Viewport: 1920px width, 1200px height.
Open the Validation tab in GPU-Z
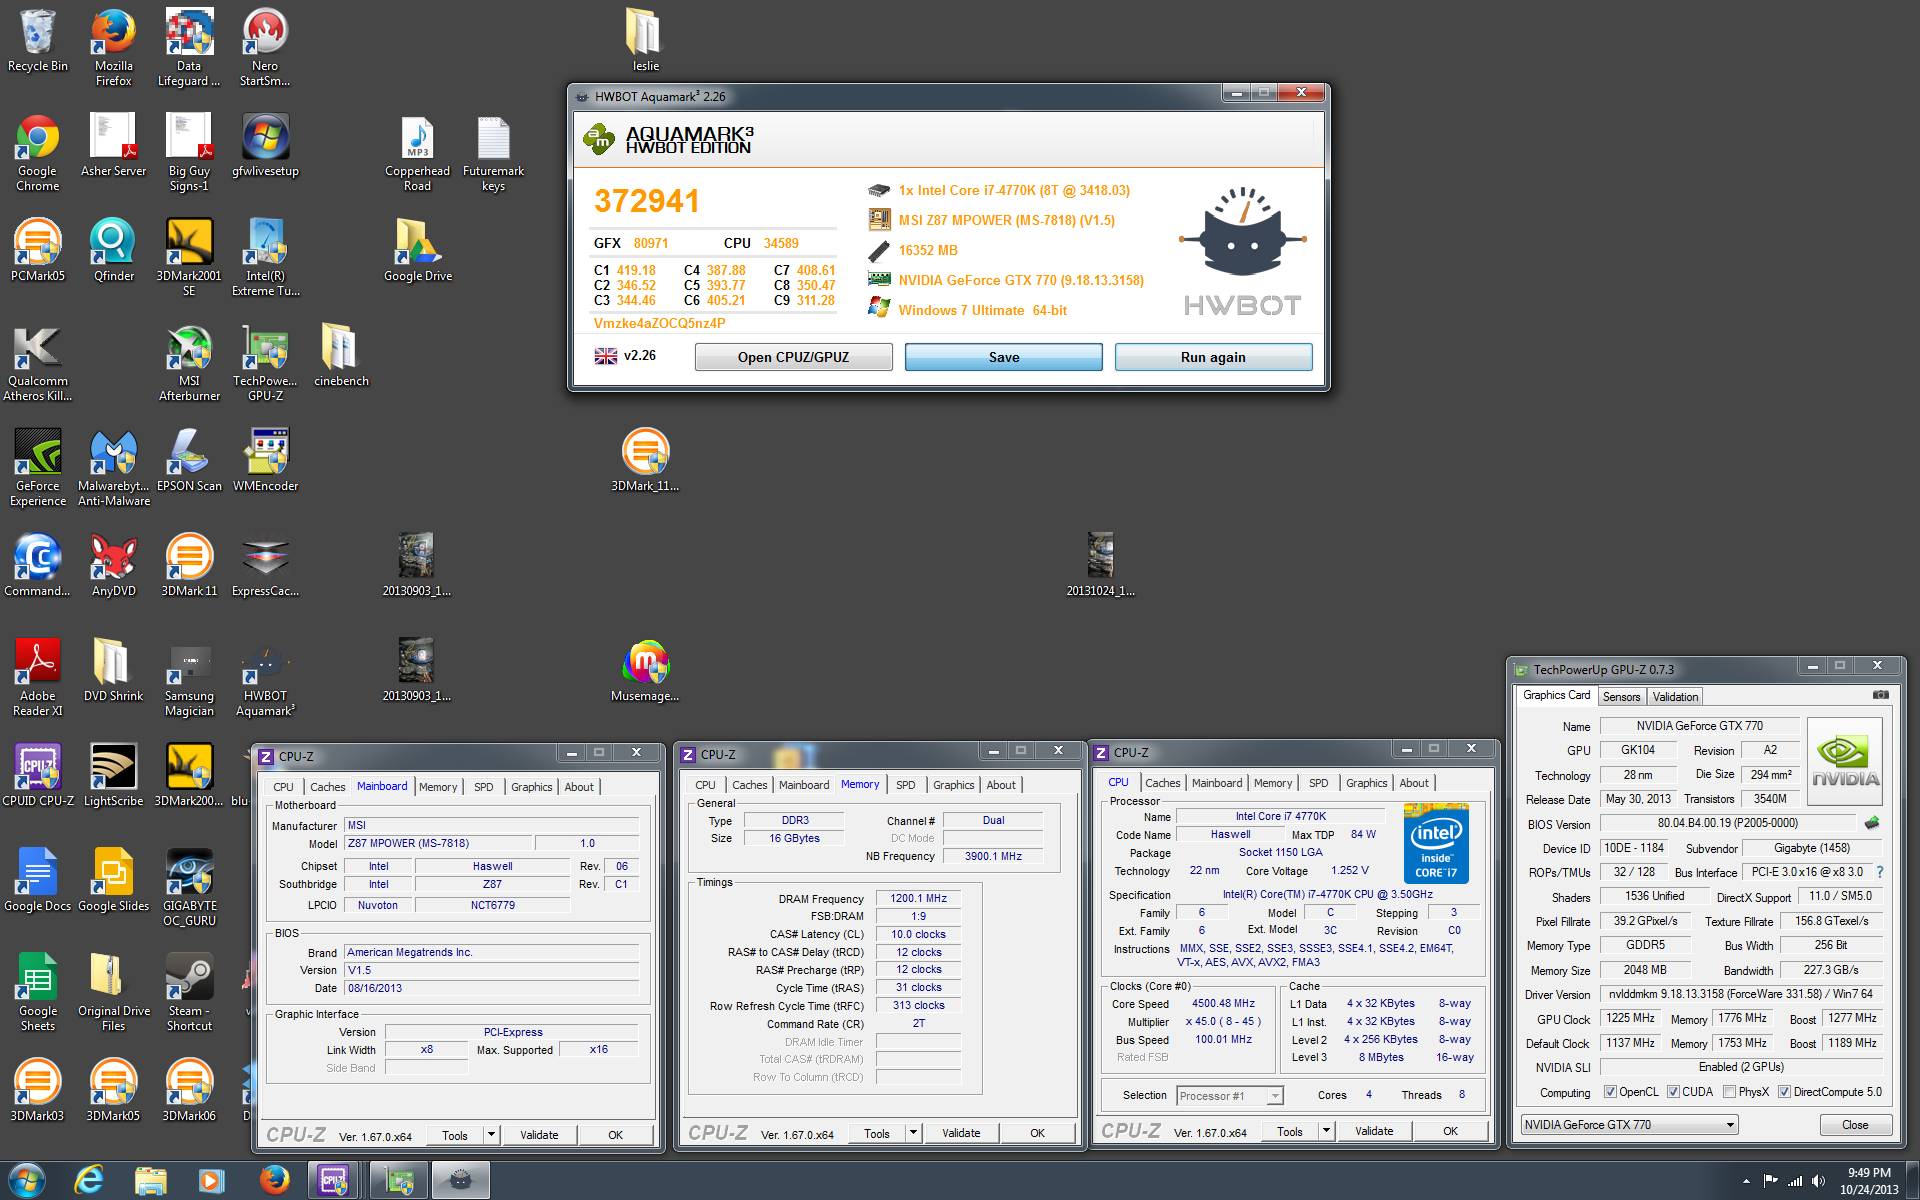[1675, 697]
